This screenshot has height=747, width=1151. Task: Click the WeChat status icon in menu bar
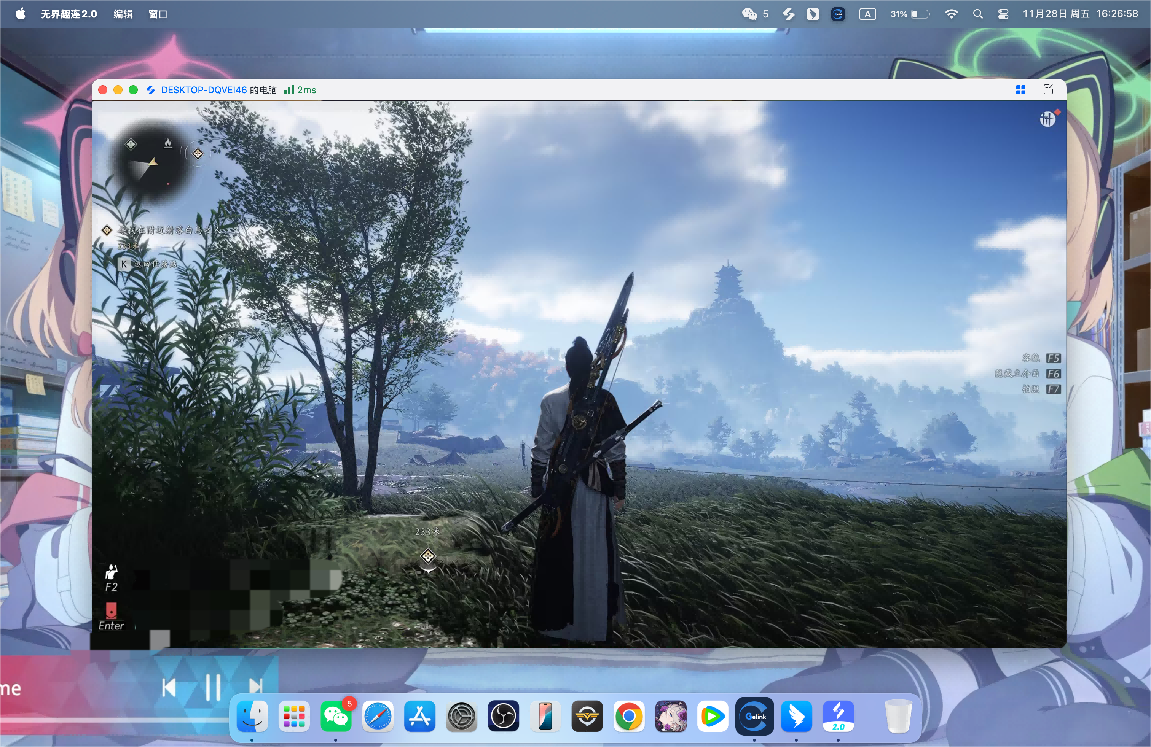(x=749, y=14)
